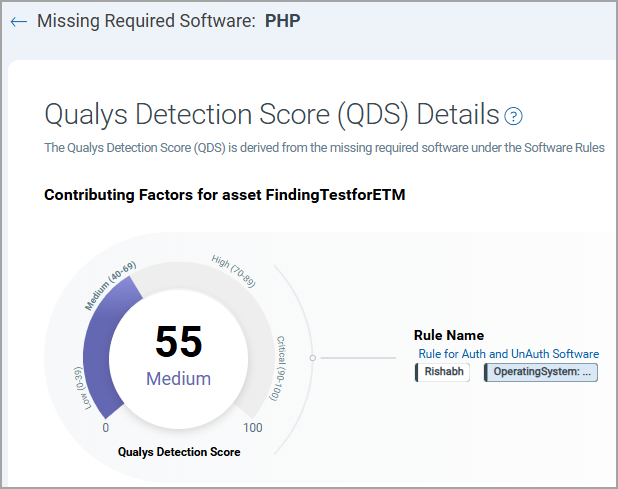Select the Rishabh tag

(x=443, y=372)
